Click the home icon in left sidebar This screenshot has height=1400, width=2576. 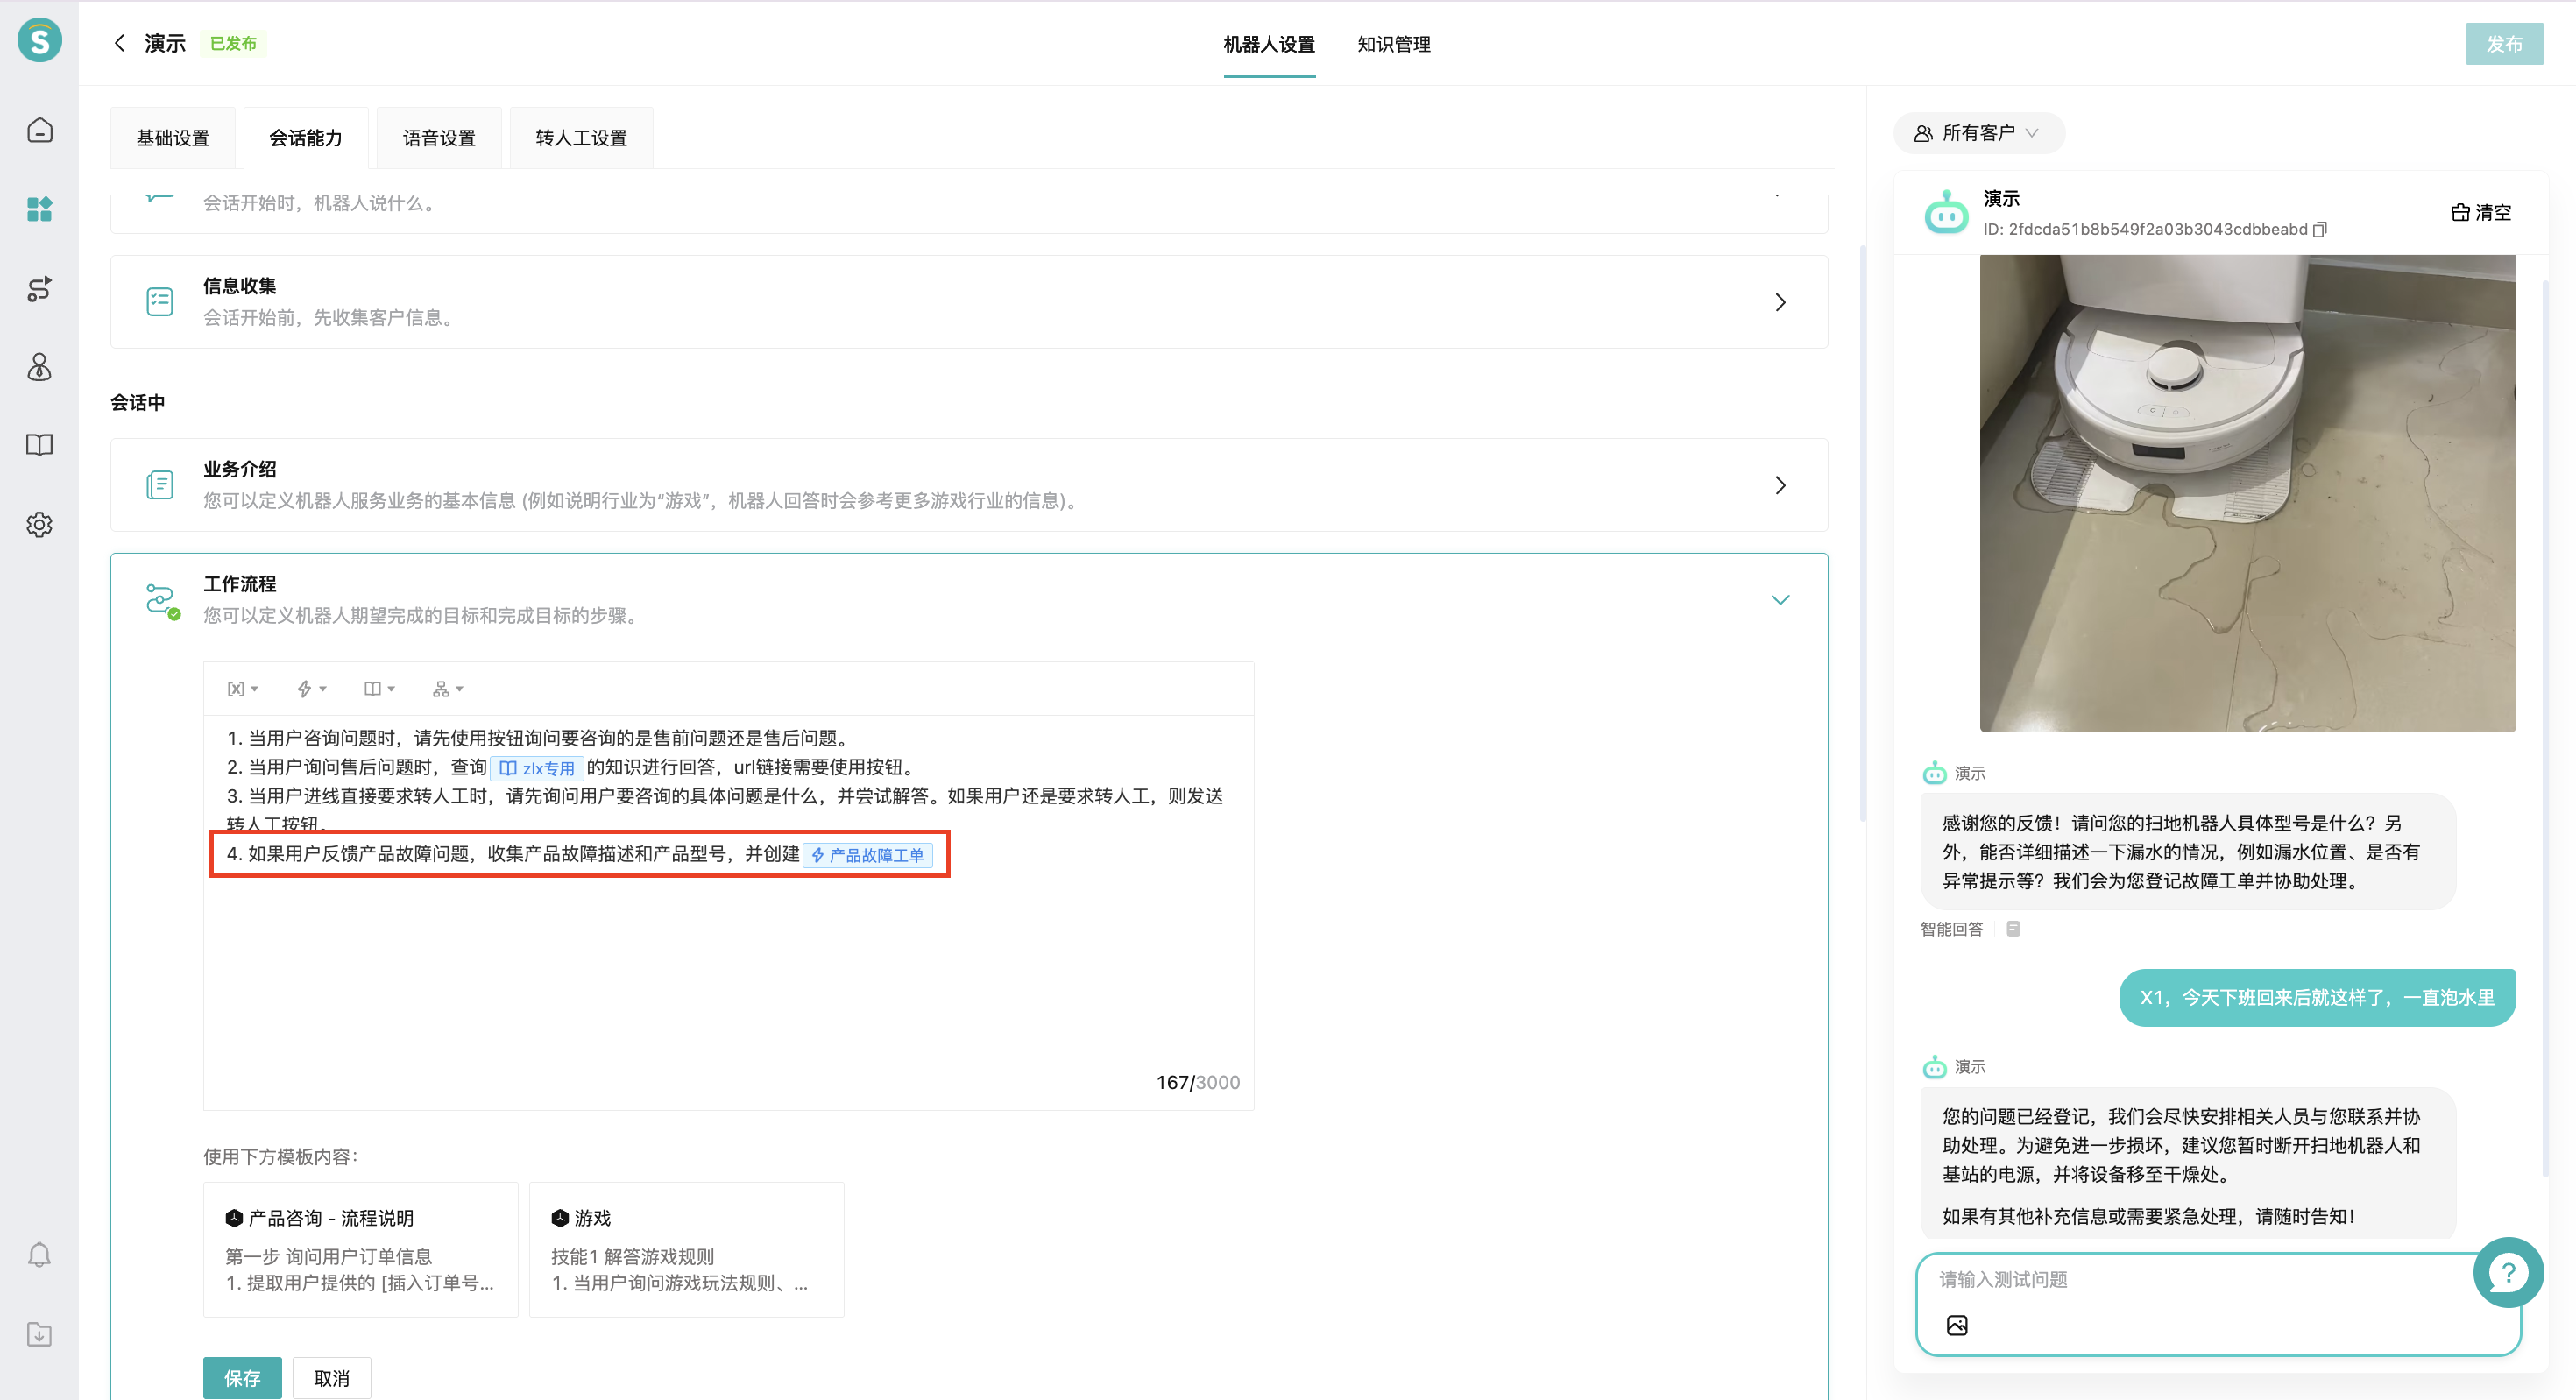click(x=39, y=130)
